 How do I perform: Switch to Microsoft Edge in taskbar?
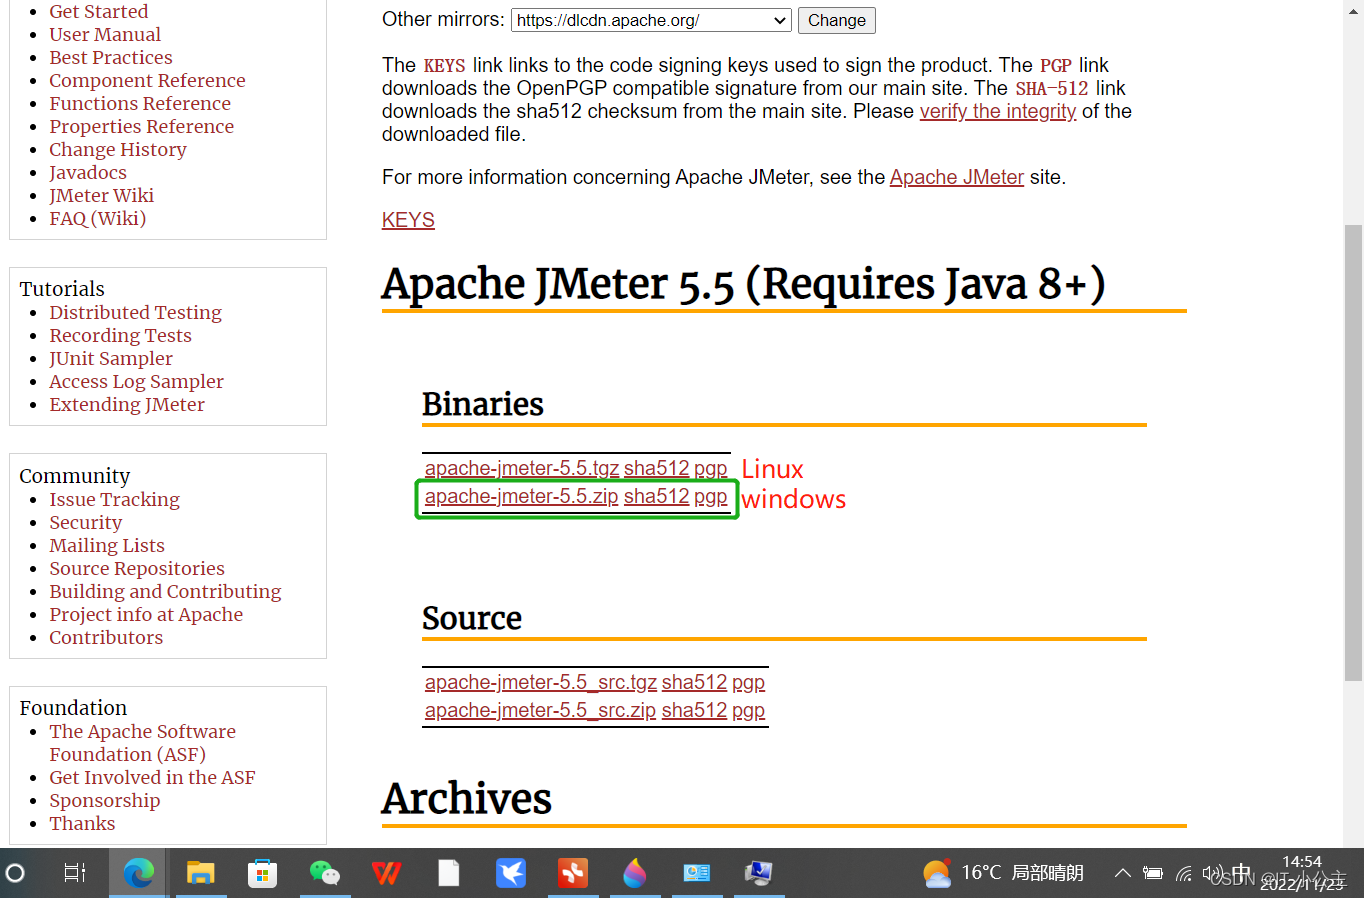coord(138,873)
